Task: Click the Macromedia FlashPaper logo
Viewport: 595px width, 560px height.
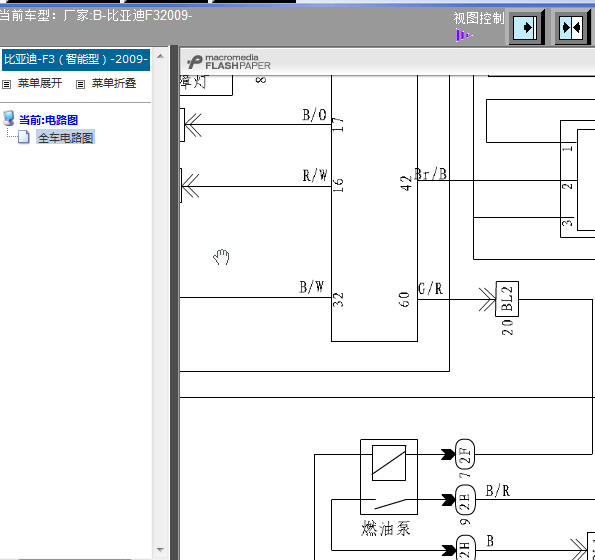Action: pos(229,62)
